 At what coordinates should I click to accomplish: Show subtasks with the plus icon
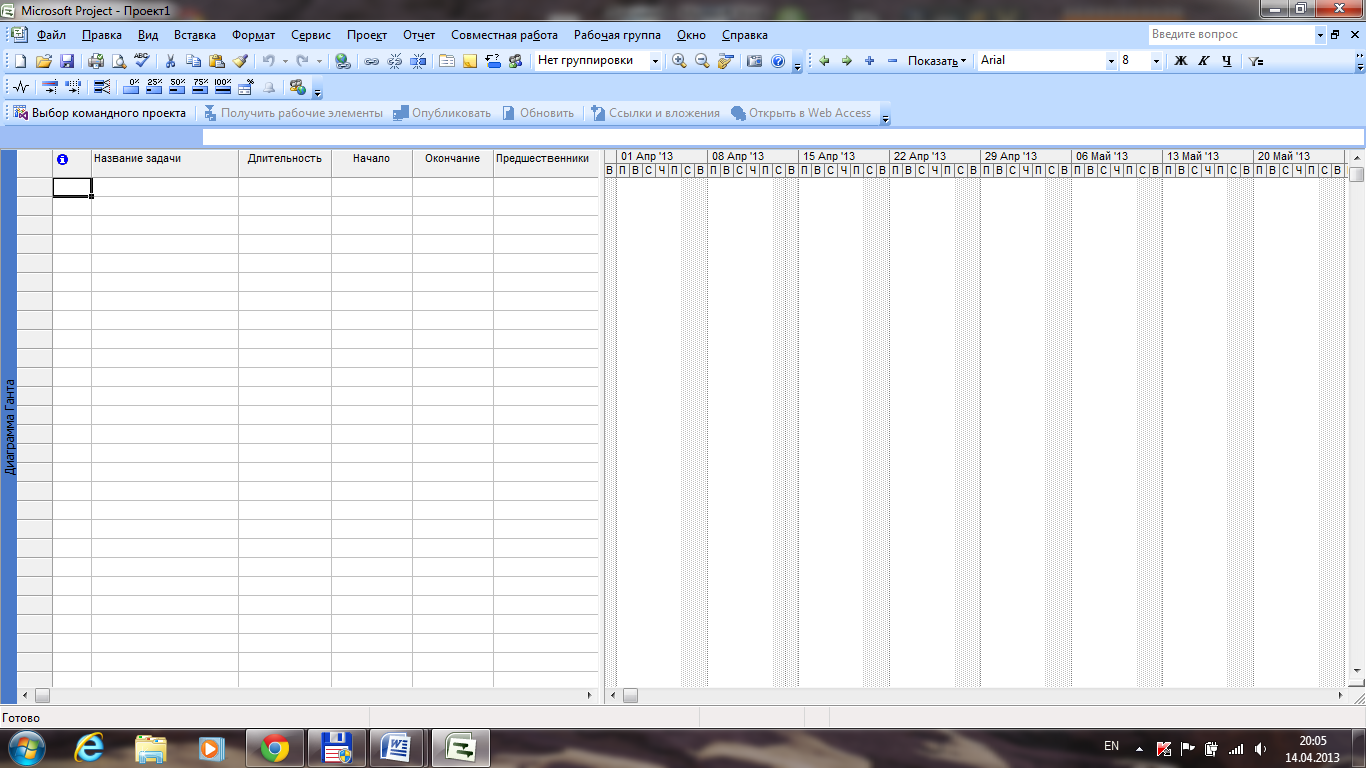pos(870,61)
